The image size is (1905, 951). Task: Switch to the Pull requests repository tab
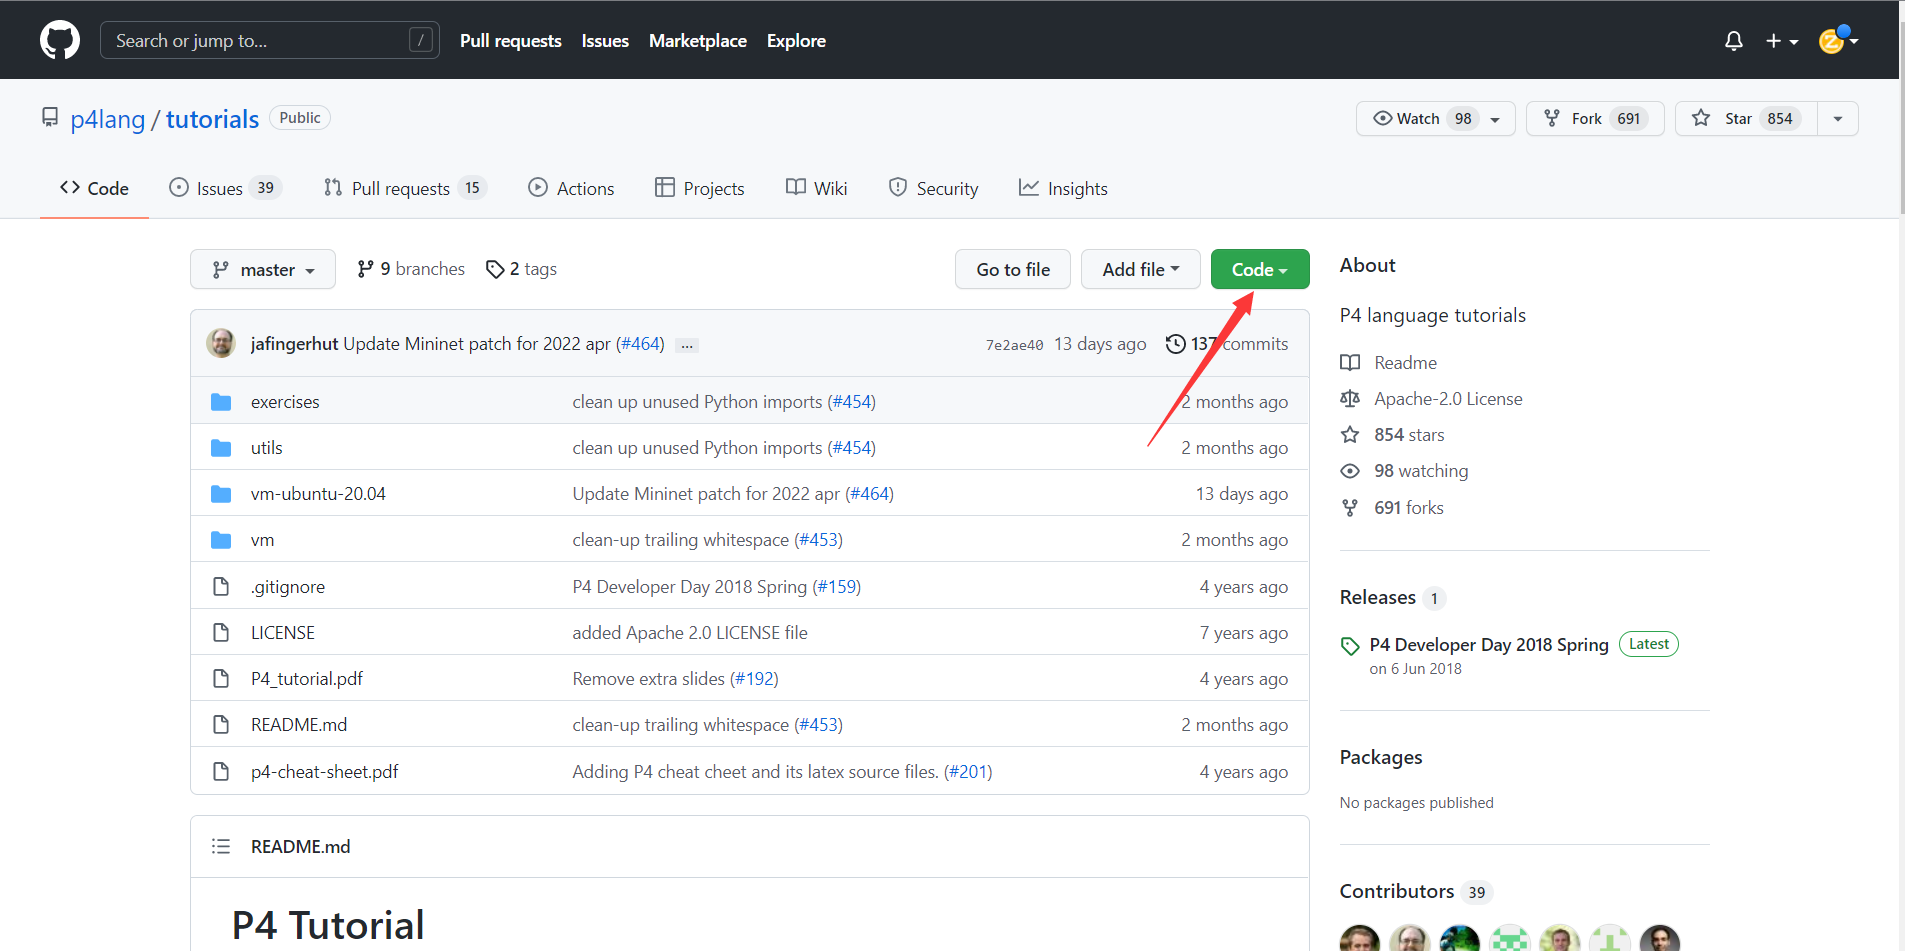404,188
